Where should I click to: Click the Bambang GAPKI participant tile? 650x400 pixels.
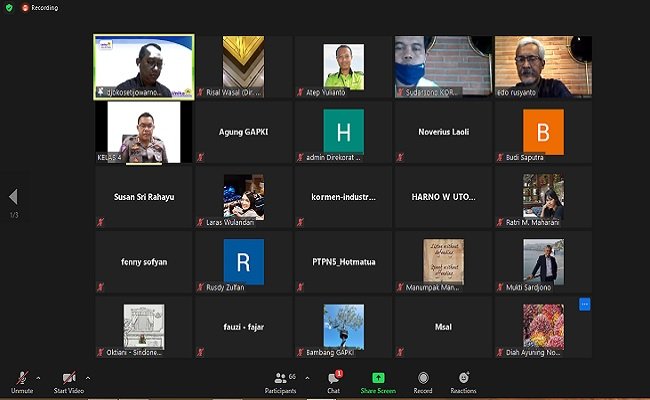pos(343,327)
